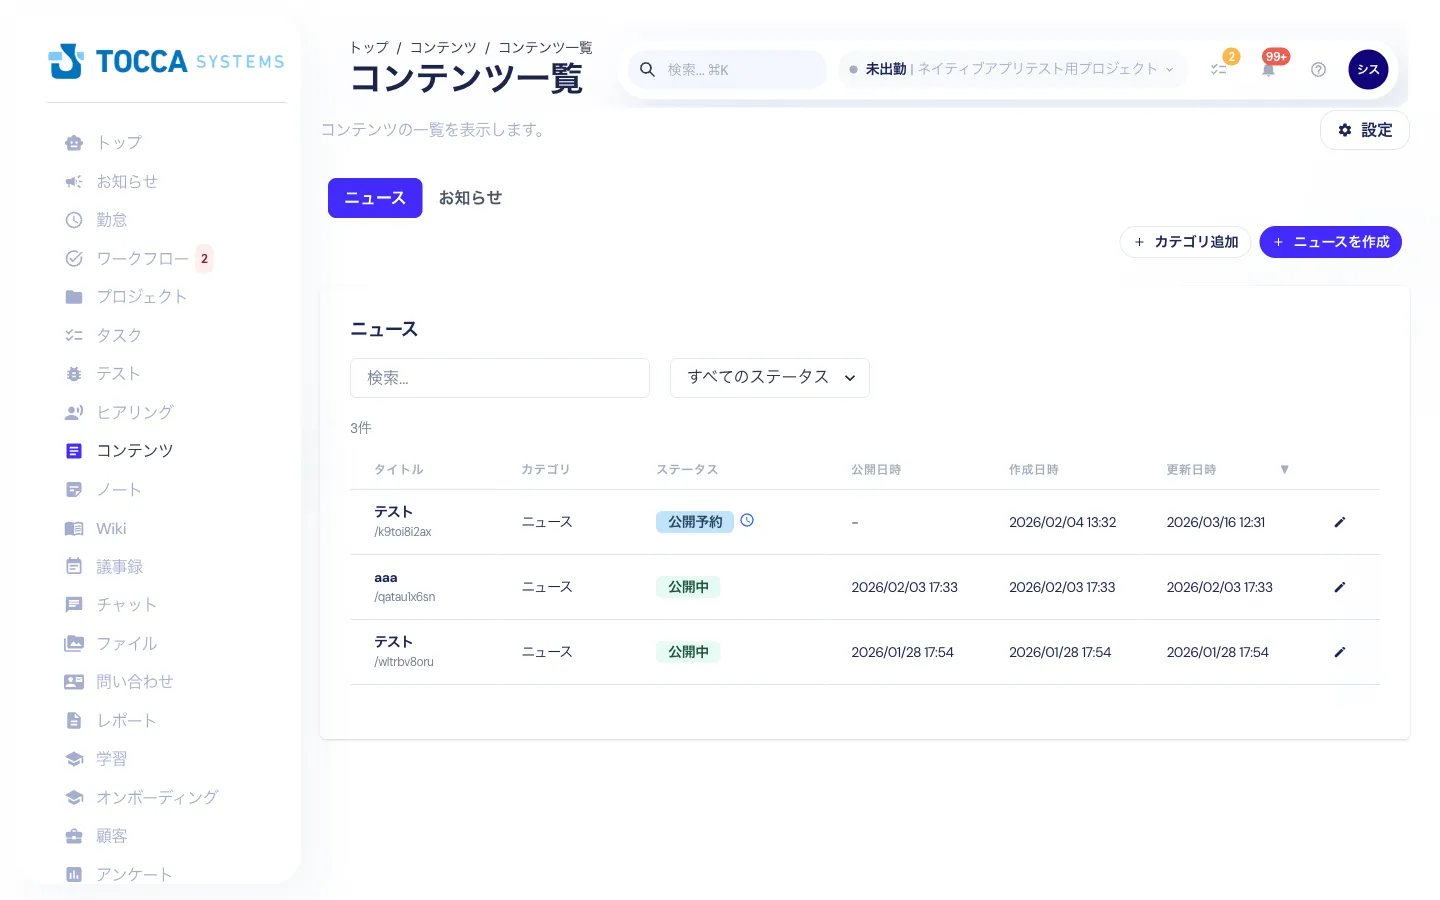The height and width of the screenshot is (900, 1440).
Task: Click the clock icon next to 公開予約 badge
Action: pyautogui.click(x=747, y=520)
